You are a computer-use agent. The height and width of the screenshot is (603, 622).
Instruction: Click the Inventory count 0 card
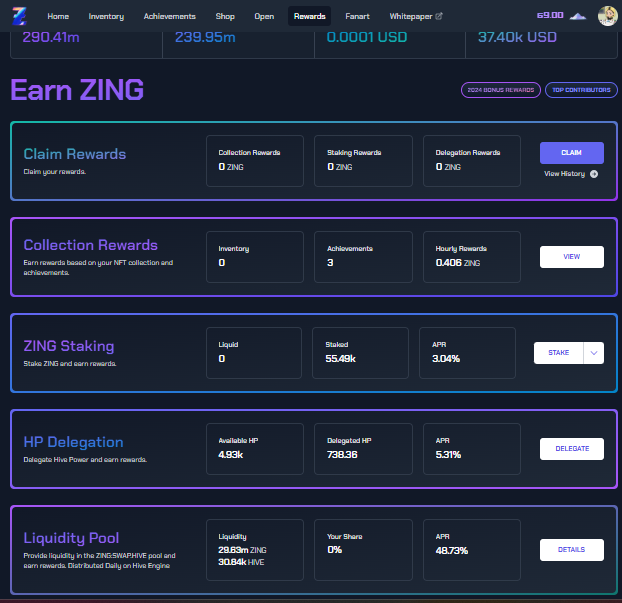255,257
